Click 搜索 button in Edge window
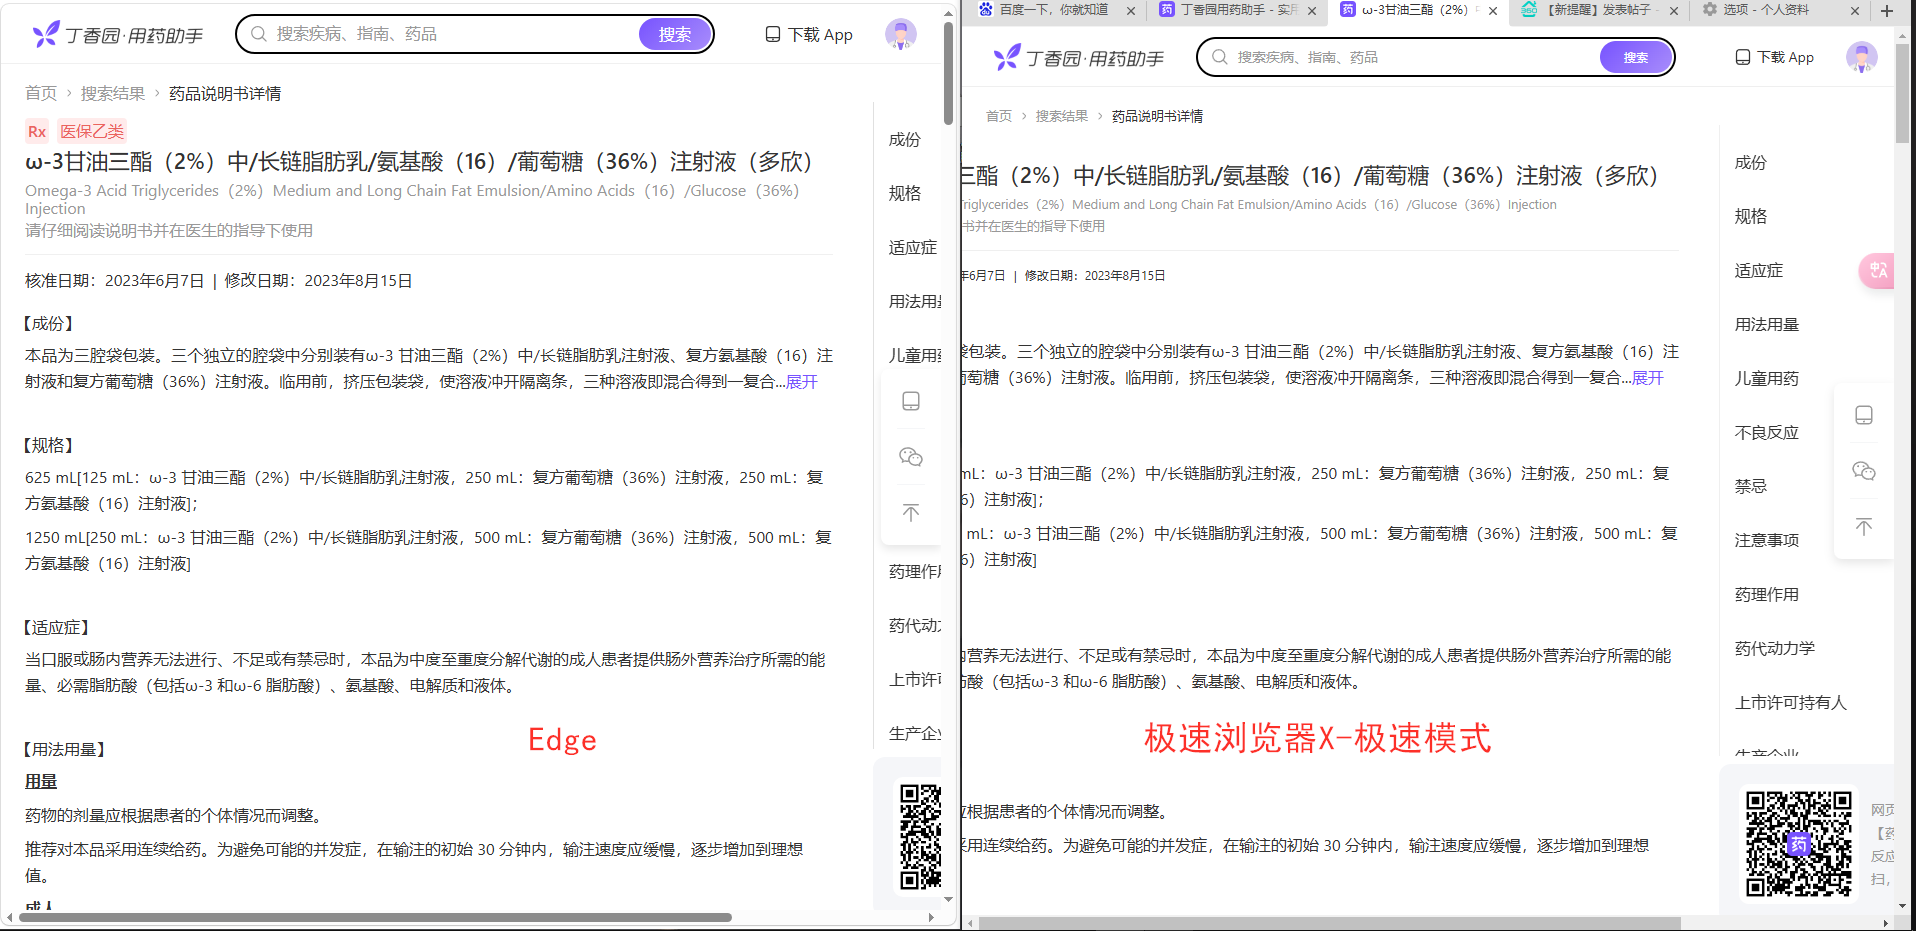The image size is (1916, 931). 675,34
